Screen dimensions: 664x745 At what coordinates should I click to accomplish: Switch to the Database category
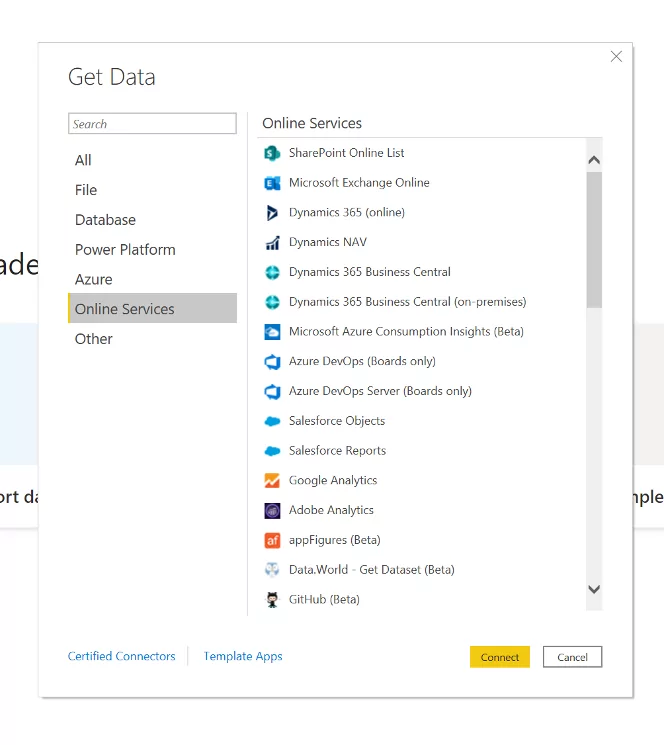(152, 220)
